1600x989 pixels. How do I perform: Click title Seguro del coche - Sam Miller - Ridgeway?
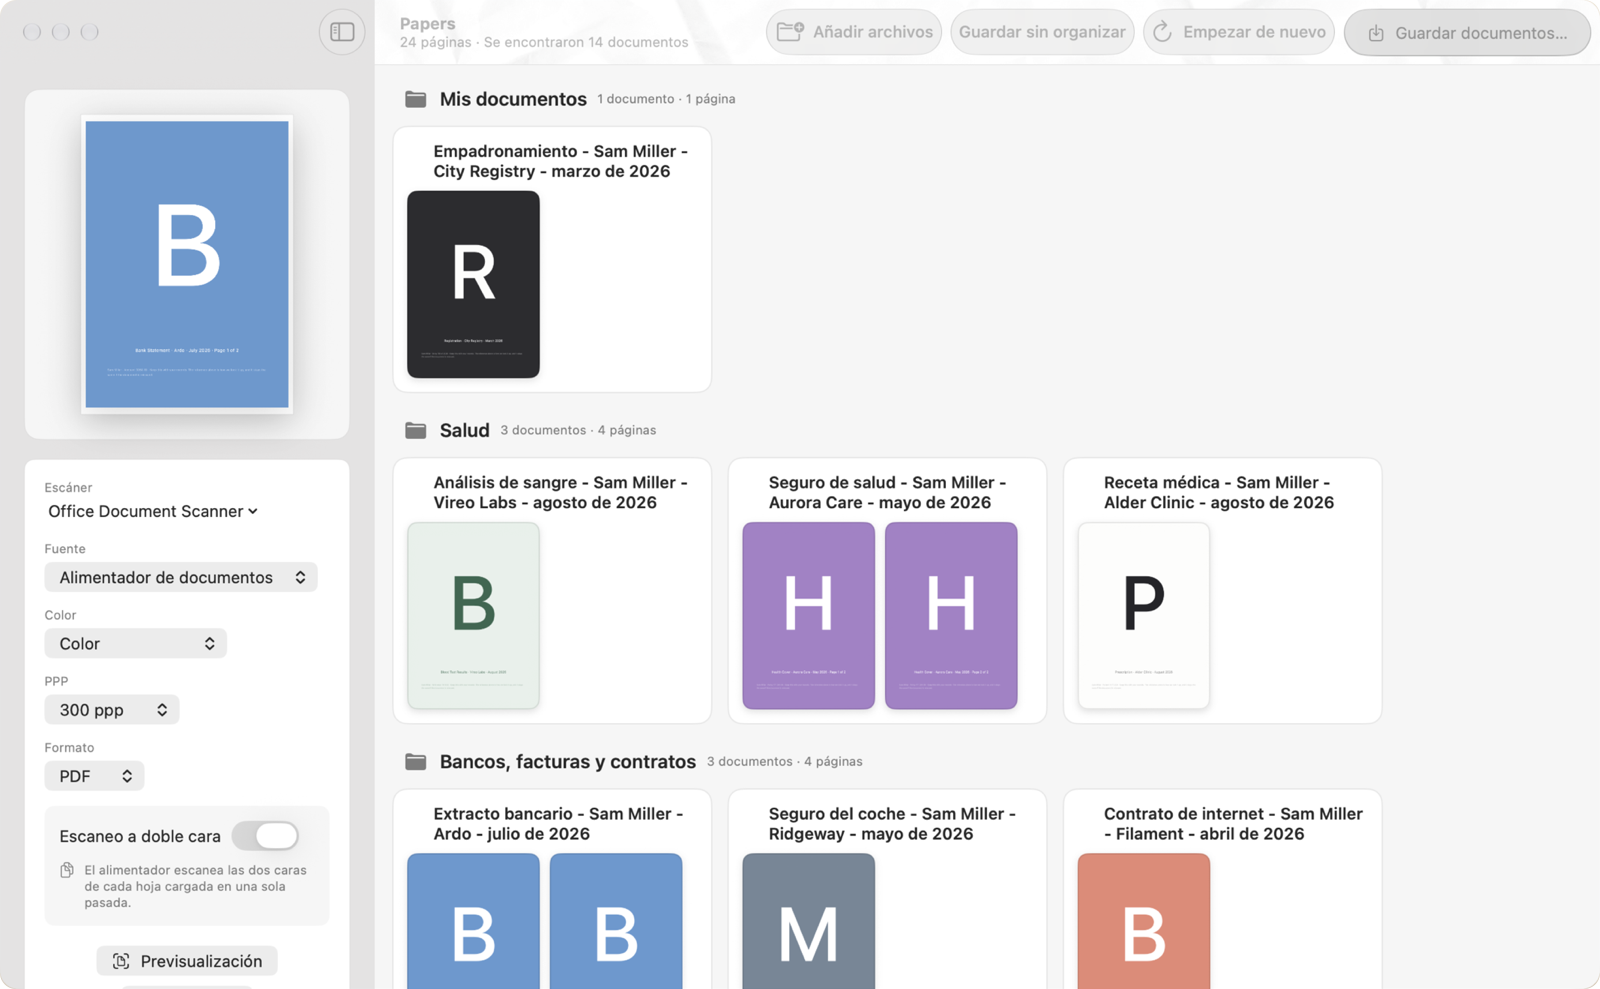click(x=892, y=823)
